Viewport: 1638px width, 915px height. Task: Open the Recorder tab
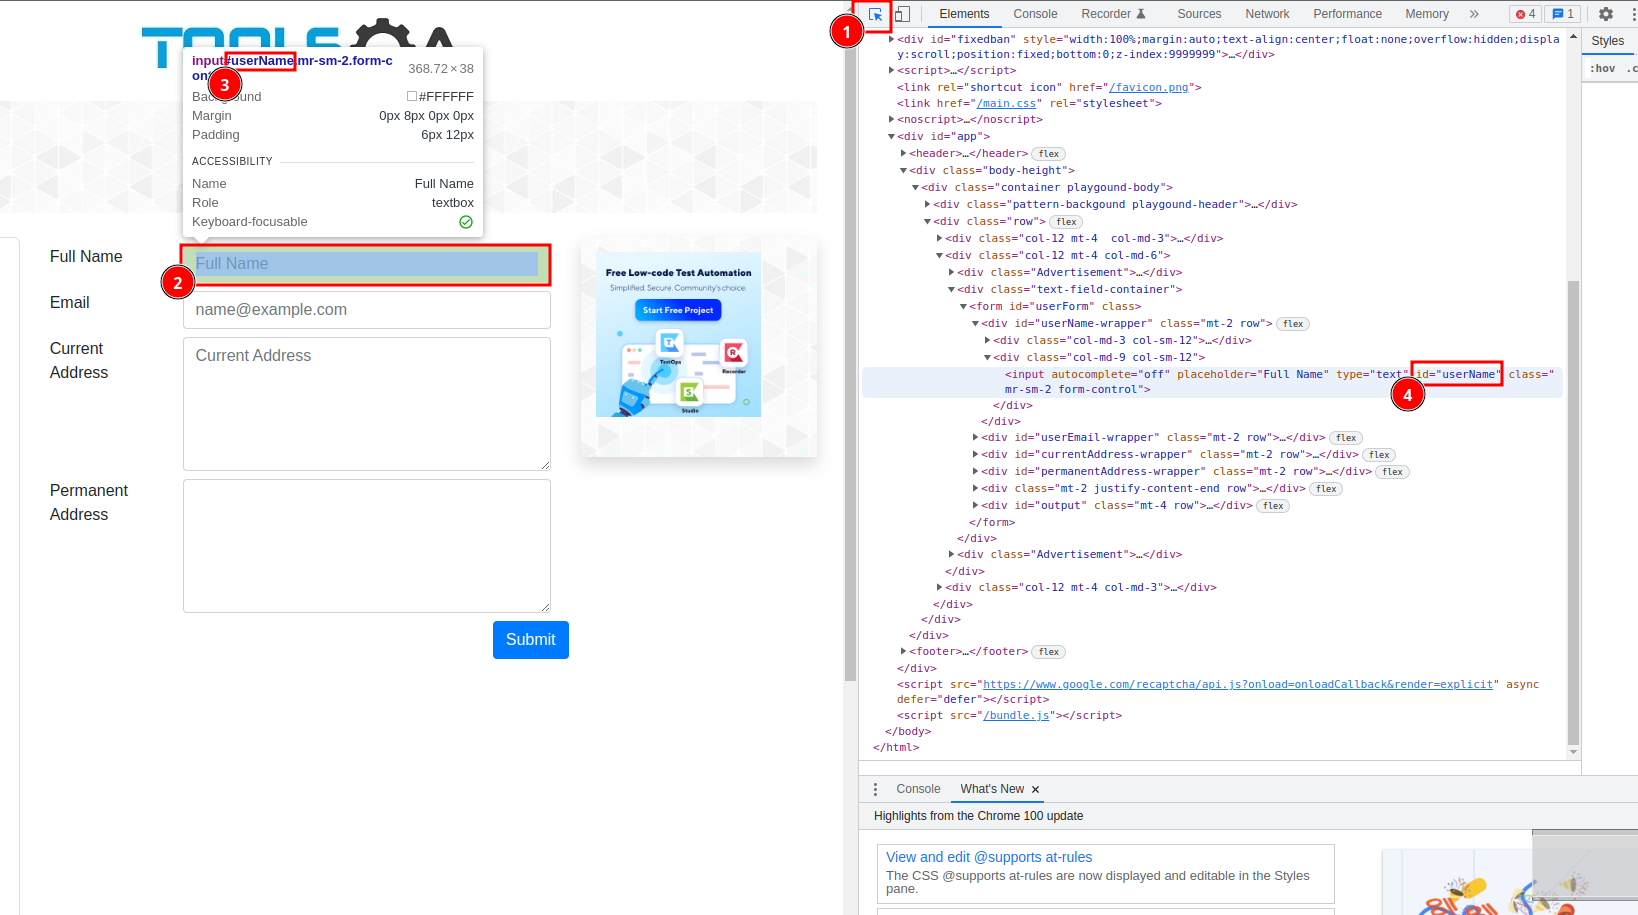coord(1113,14)
